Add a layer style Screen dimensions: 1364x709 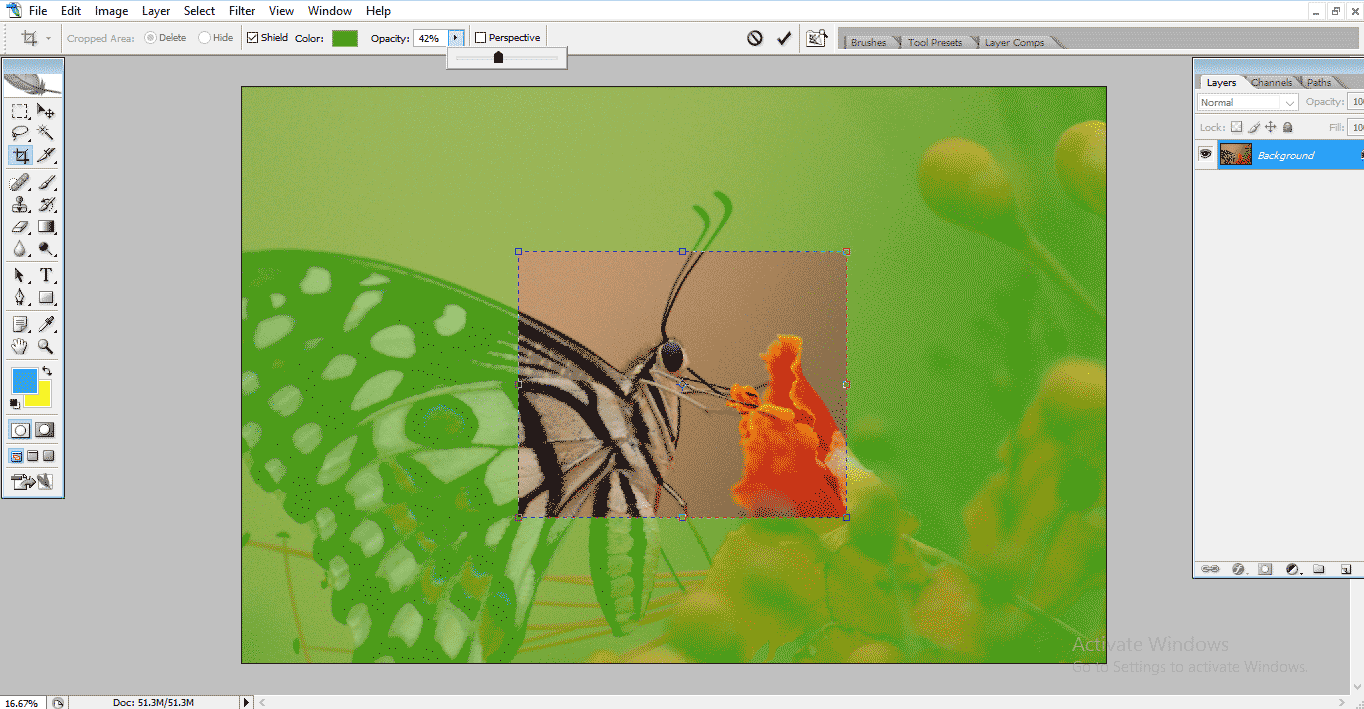coord(1238,569)
